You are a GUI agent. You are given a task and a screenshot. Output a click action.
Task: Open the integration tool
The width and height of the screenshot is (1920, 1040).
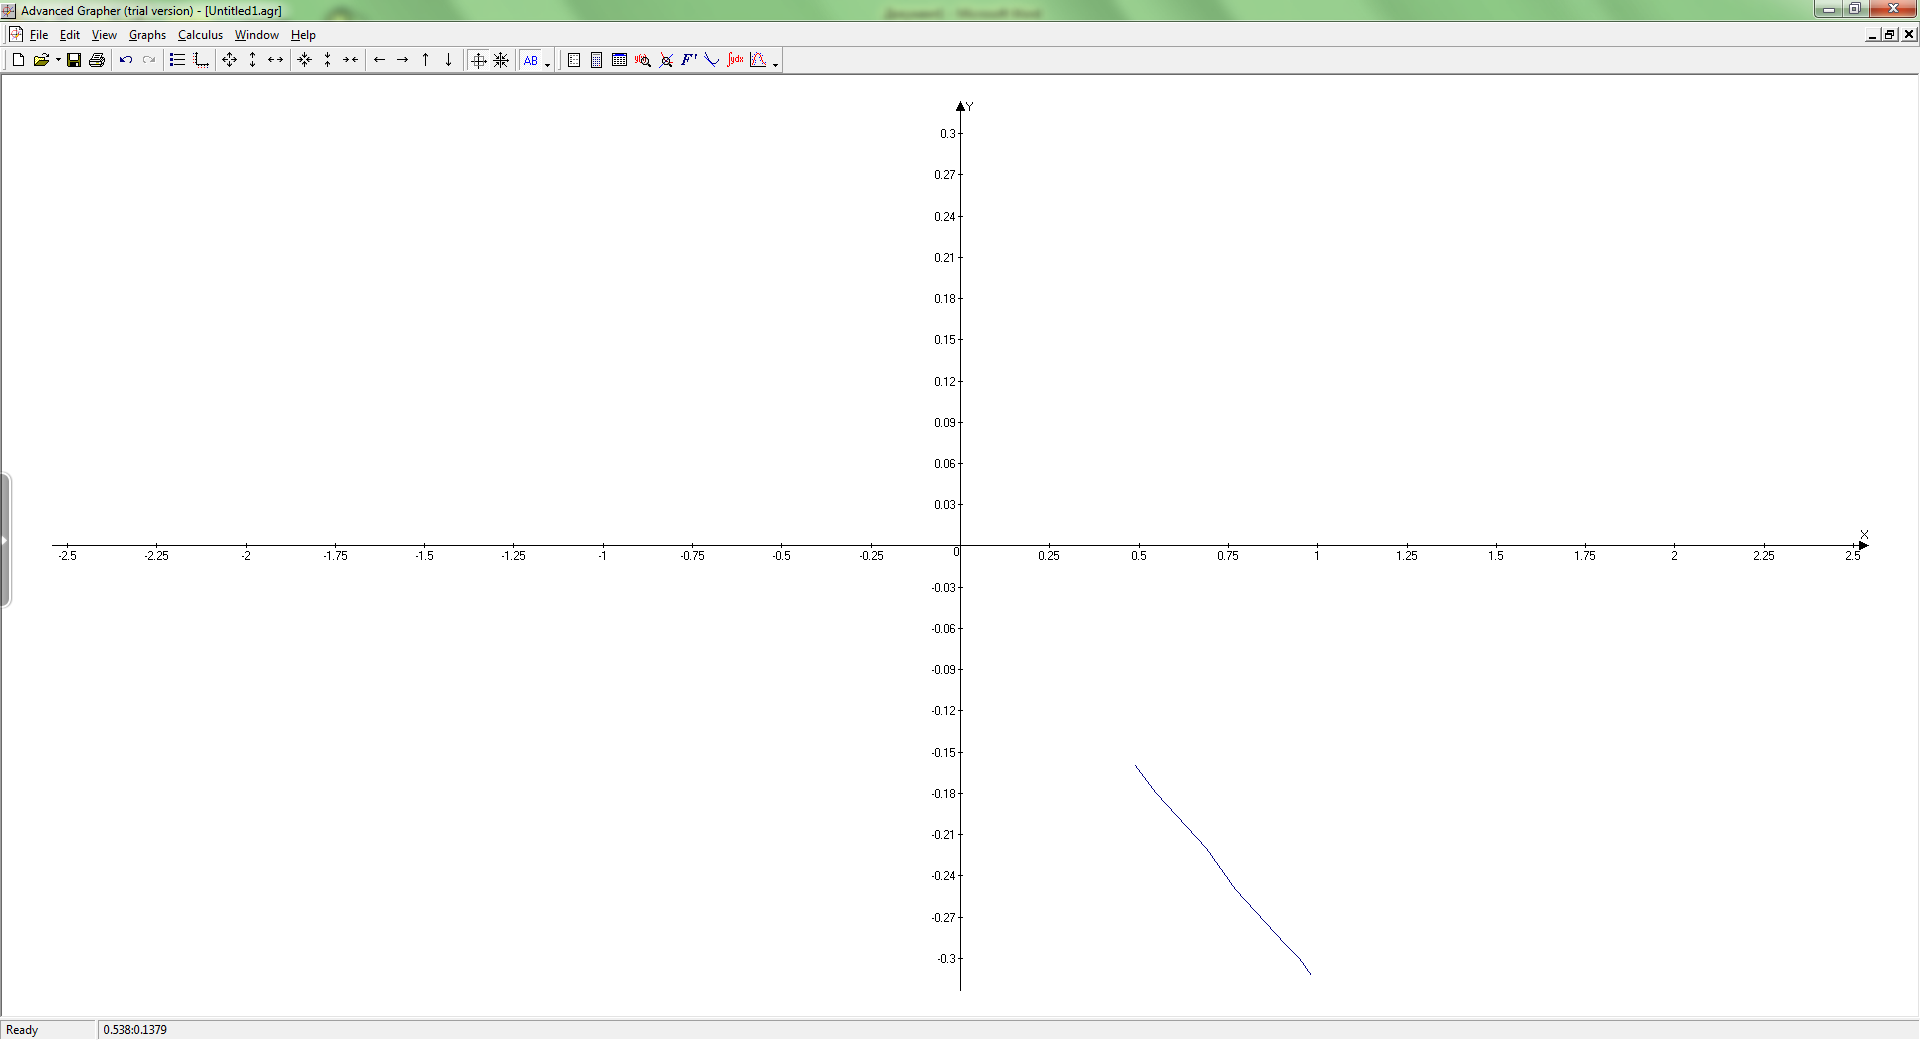click(x=735, y=60)
